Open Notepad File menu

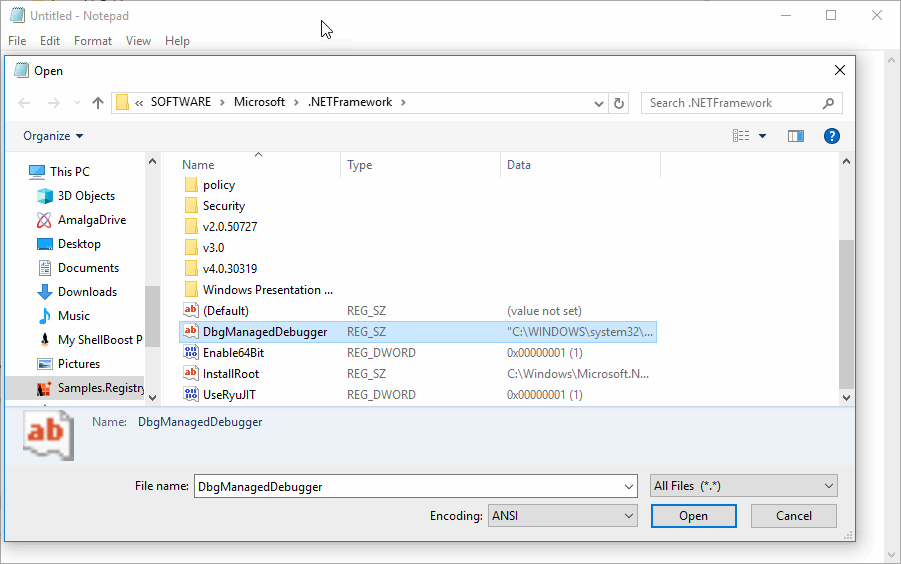point(17,41)
